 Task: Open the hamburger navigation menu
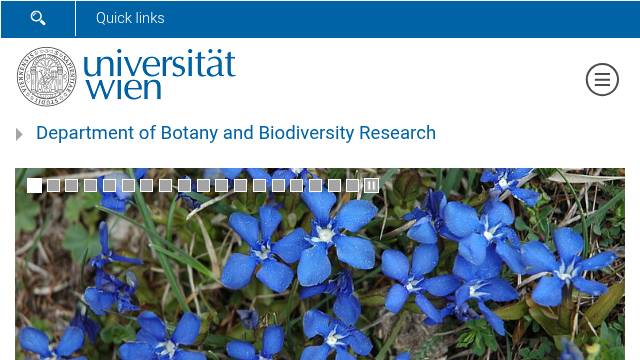click(x=602, y=80)
